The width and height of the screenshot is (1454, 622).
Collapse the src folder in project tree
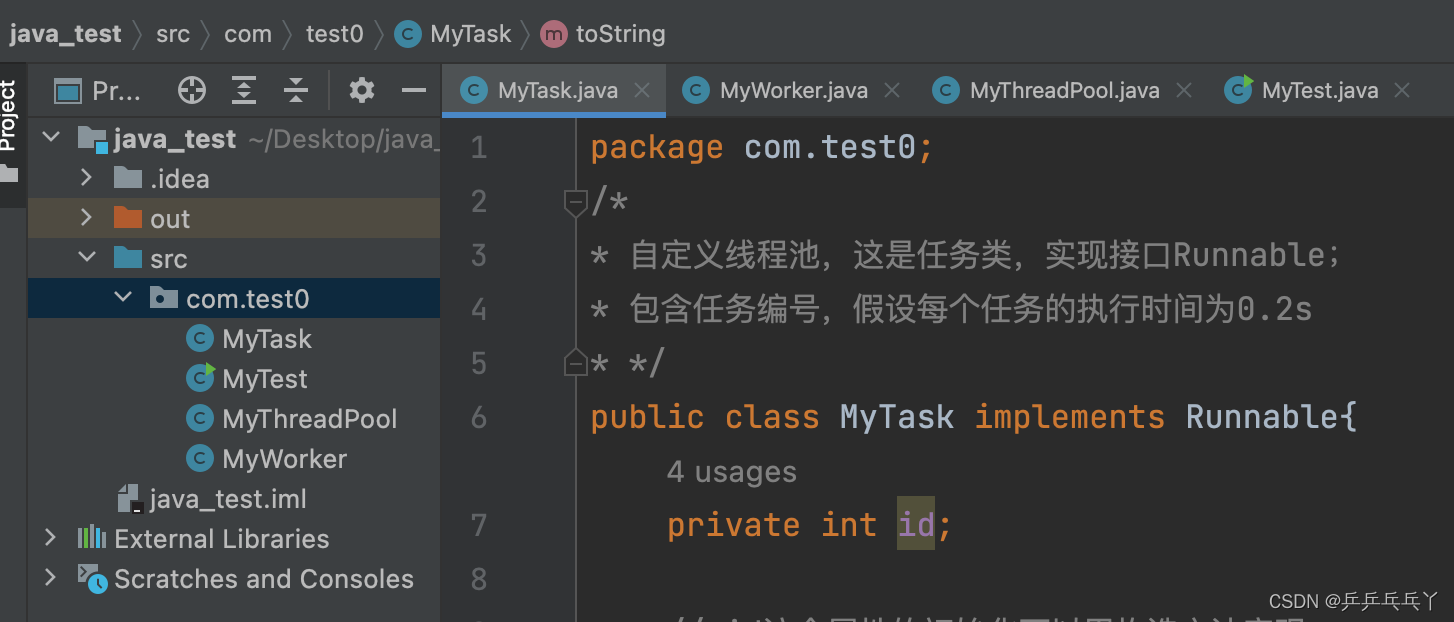pyautogui.click(x=87, y=258)
